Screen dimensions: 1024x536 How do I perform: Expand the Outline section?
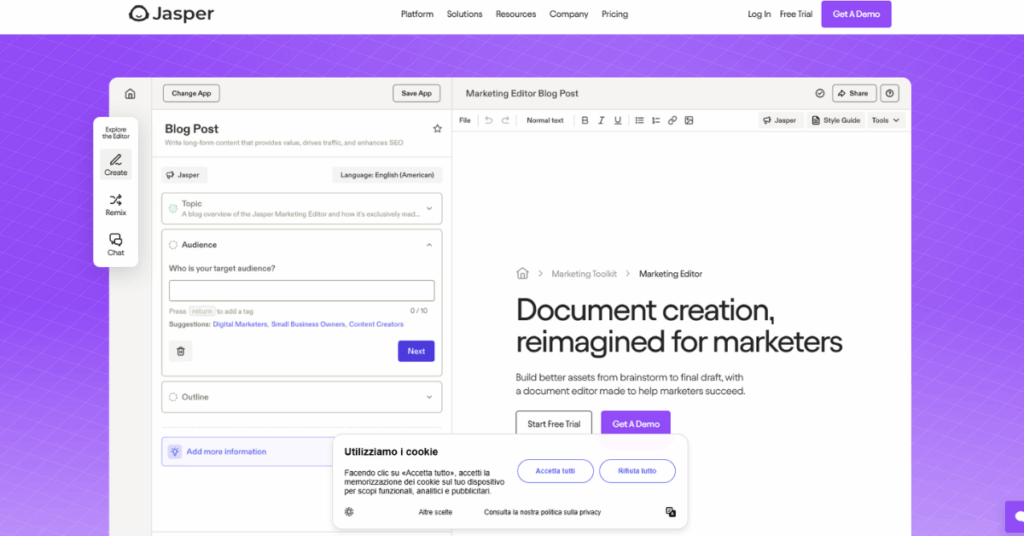429,397
